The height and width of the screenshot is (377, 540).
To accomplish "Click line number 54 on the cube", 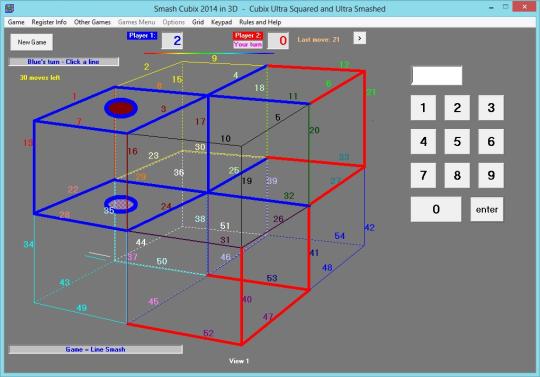I will click(x=340, y=236).
